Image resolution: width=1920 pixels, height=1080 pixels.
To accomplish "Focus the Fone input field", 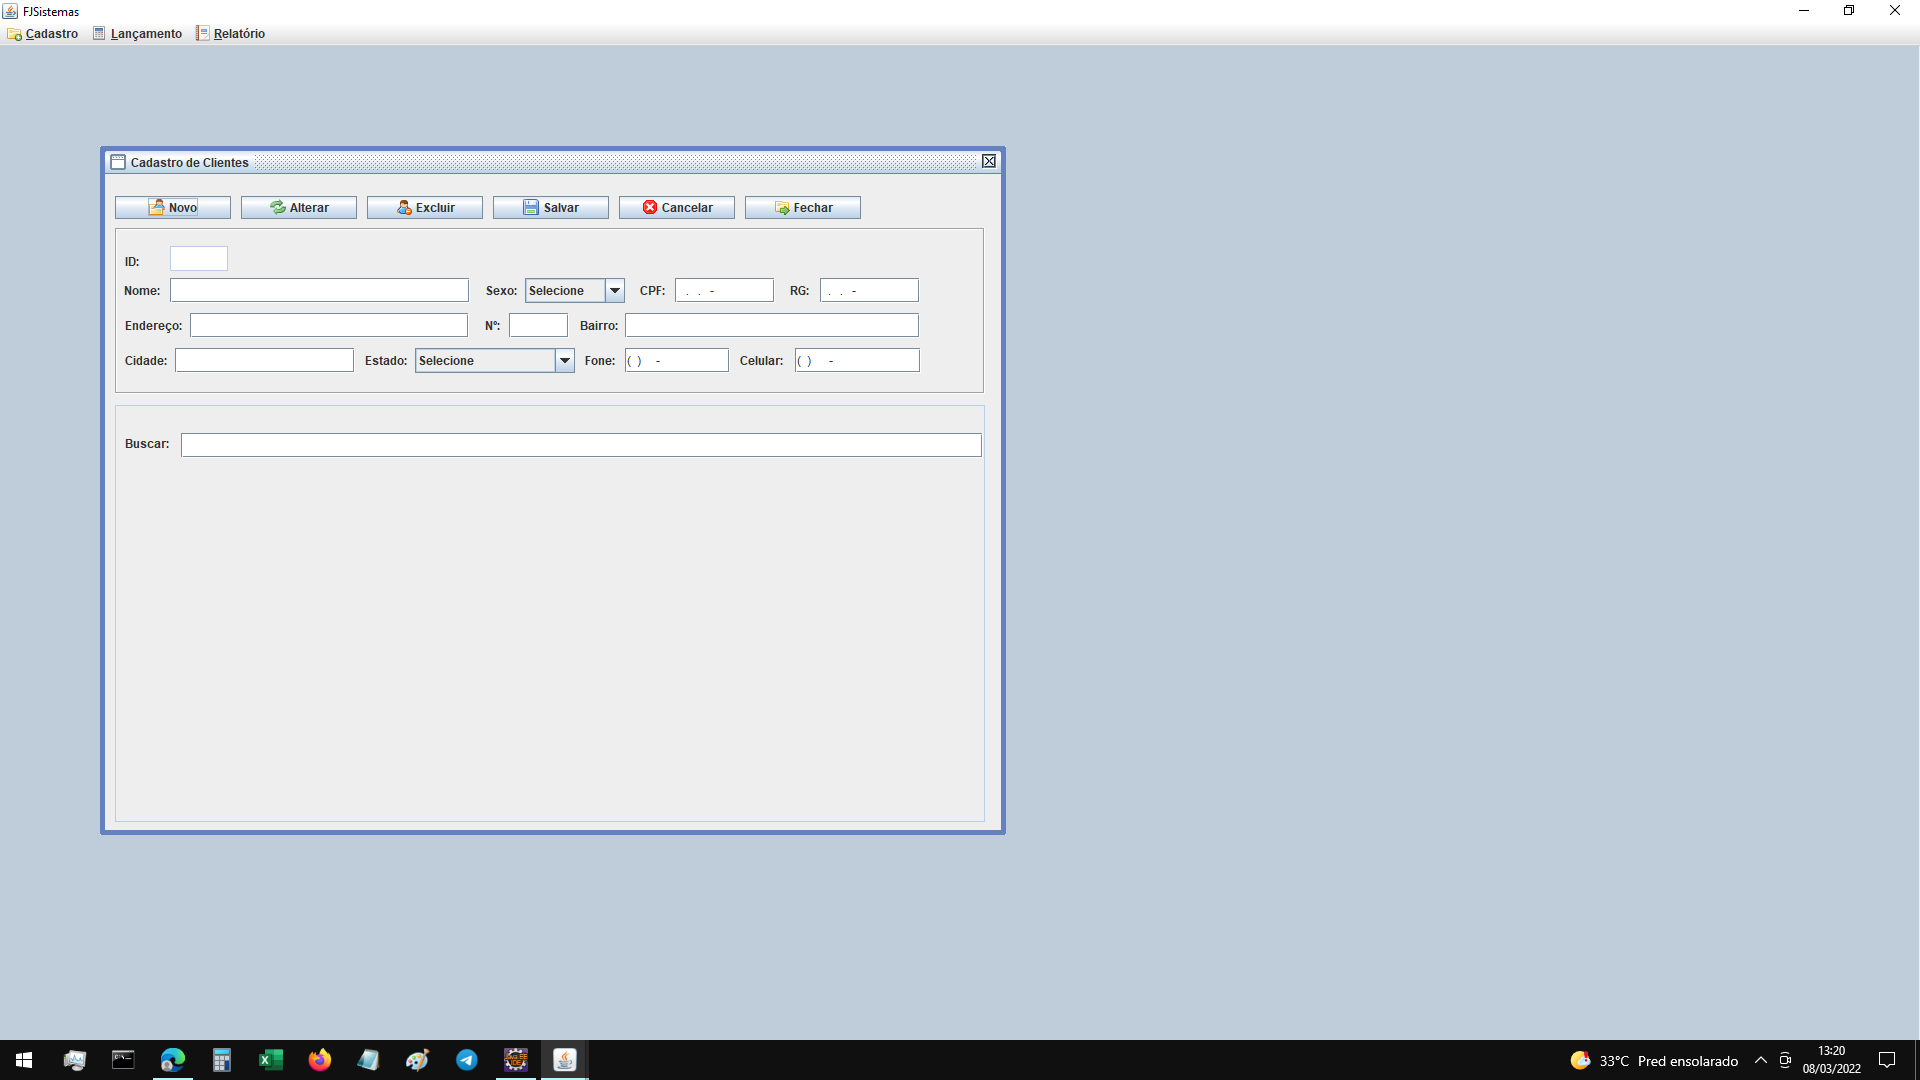I will click(677, 360).
